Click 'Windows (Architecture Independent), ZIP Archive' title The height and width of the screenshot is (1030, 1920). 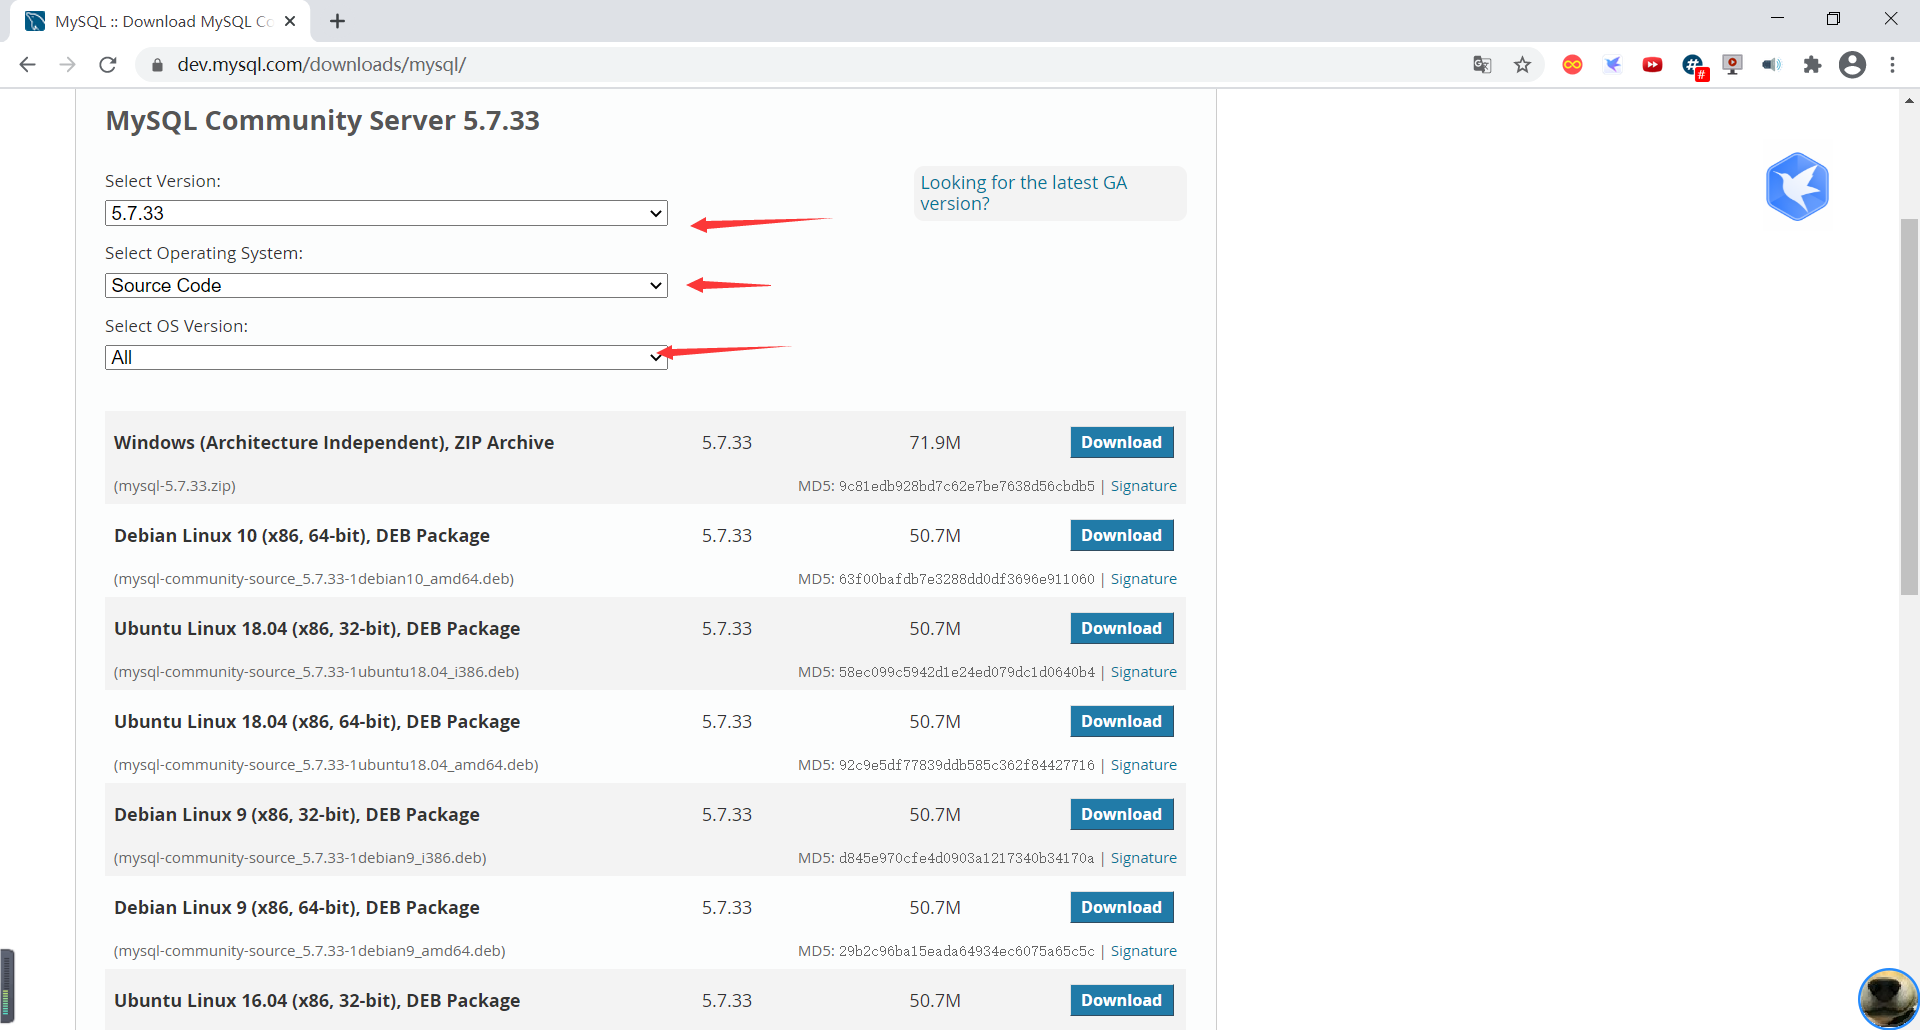click(x=334, y=443)
